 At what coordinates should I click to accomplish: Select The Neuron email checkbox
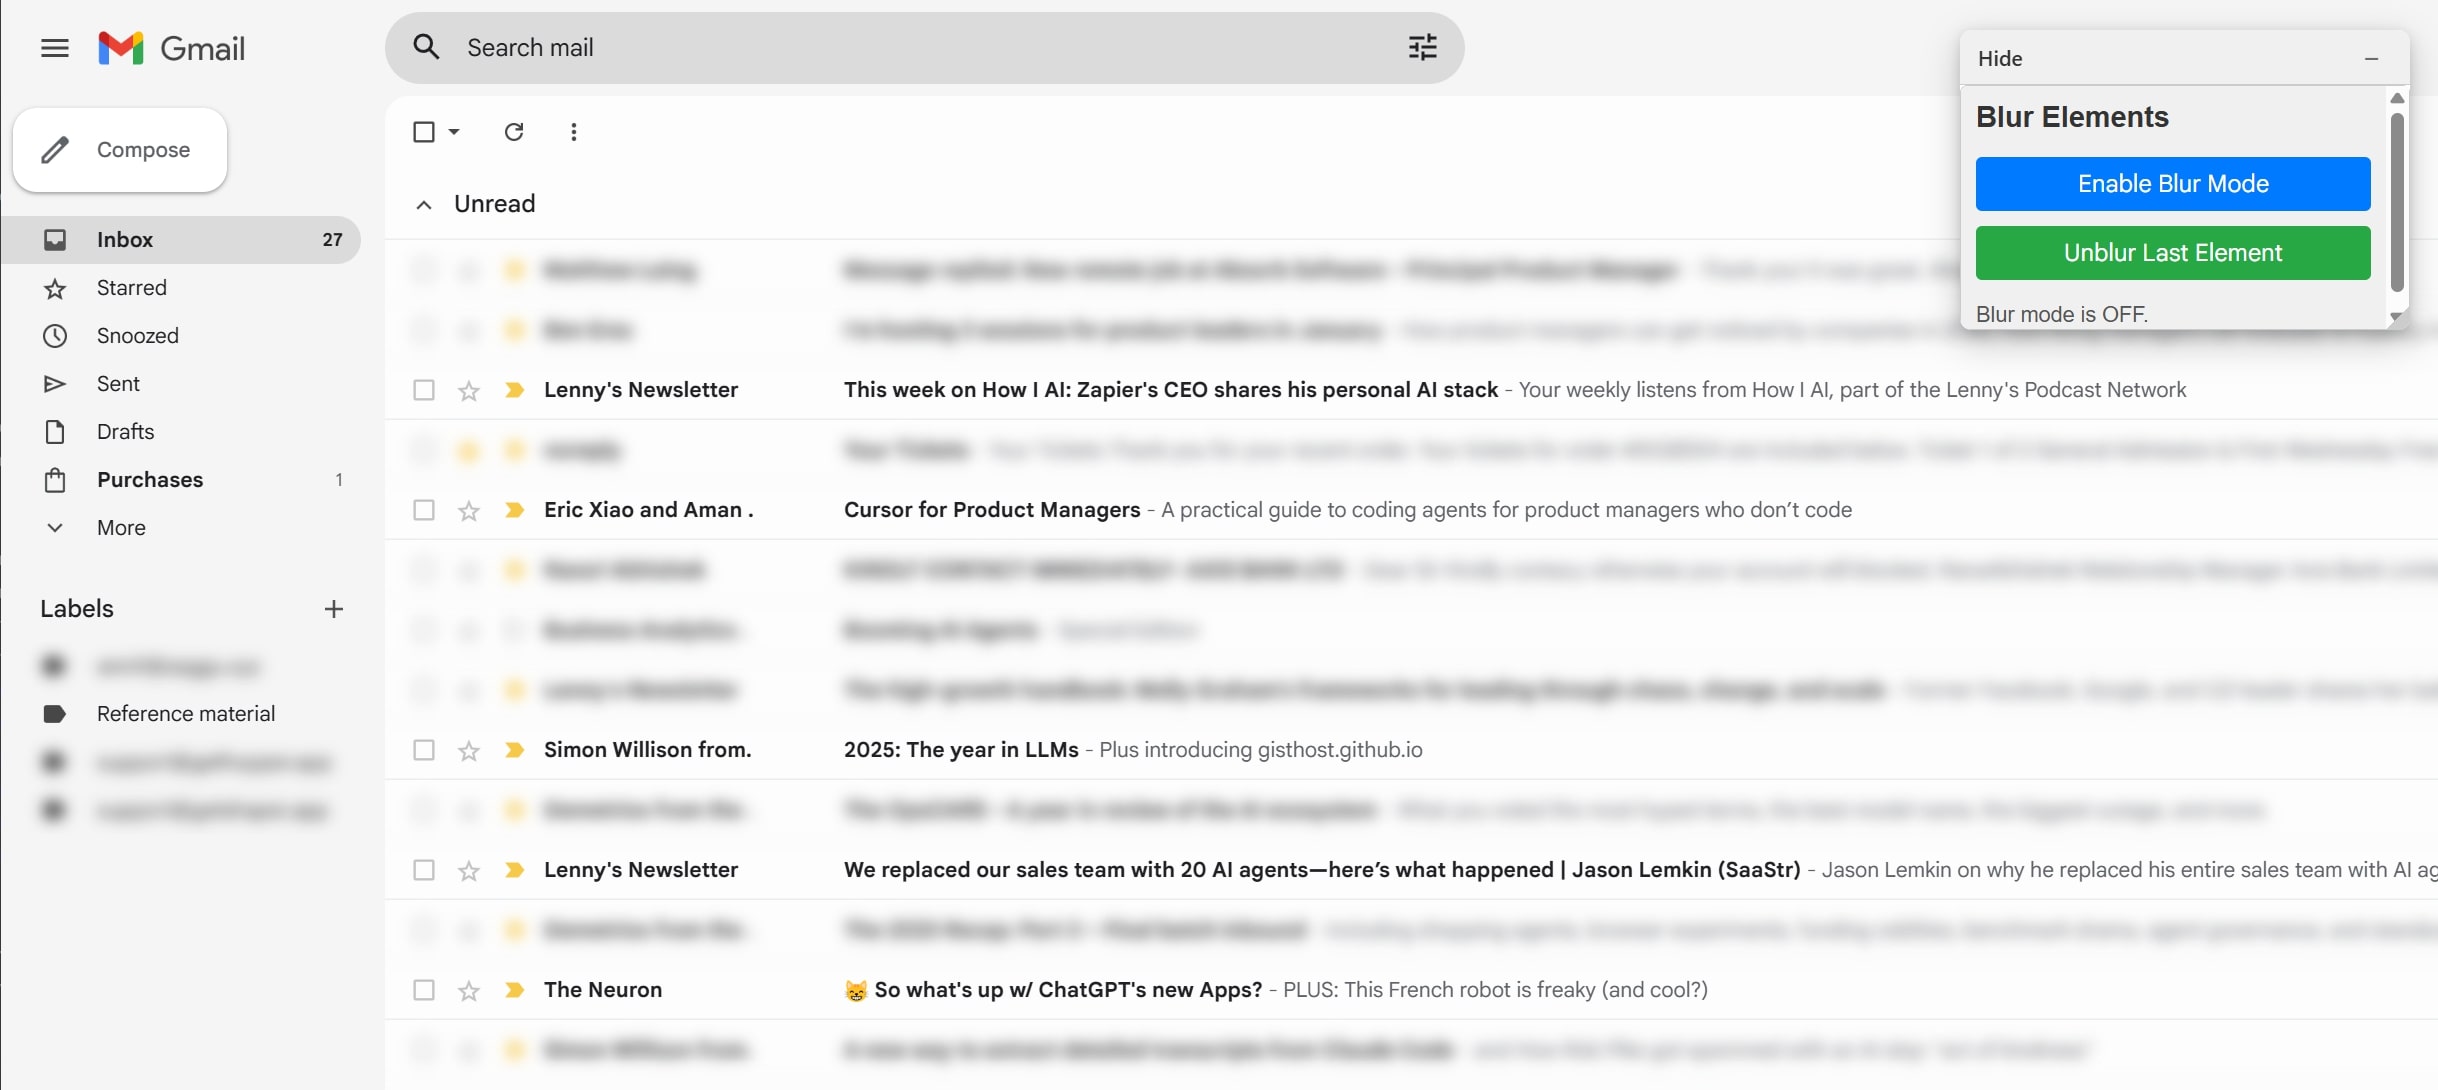click(x=424, y=990)
